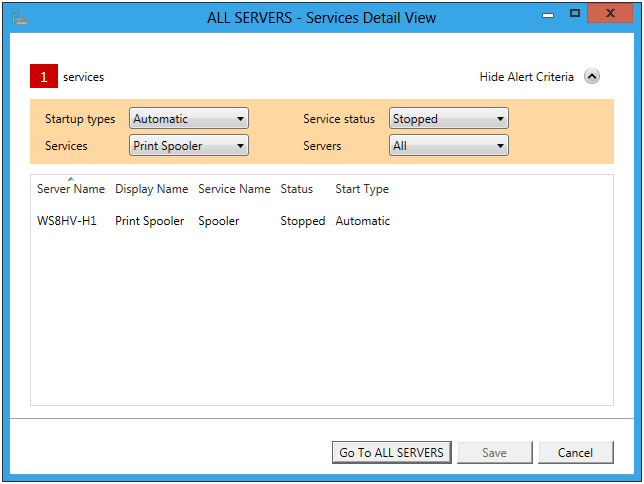The image size is (644, 484).
Task: Expand the Services Print Spooler dropdown
Action: point(189,145)
